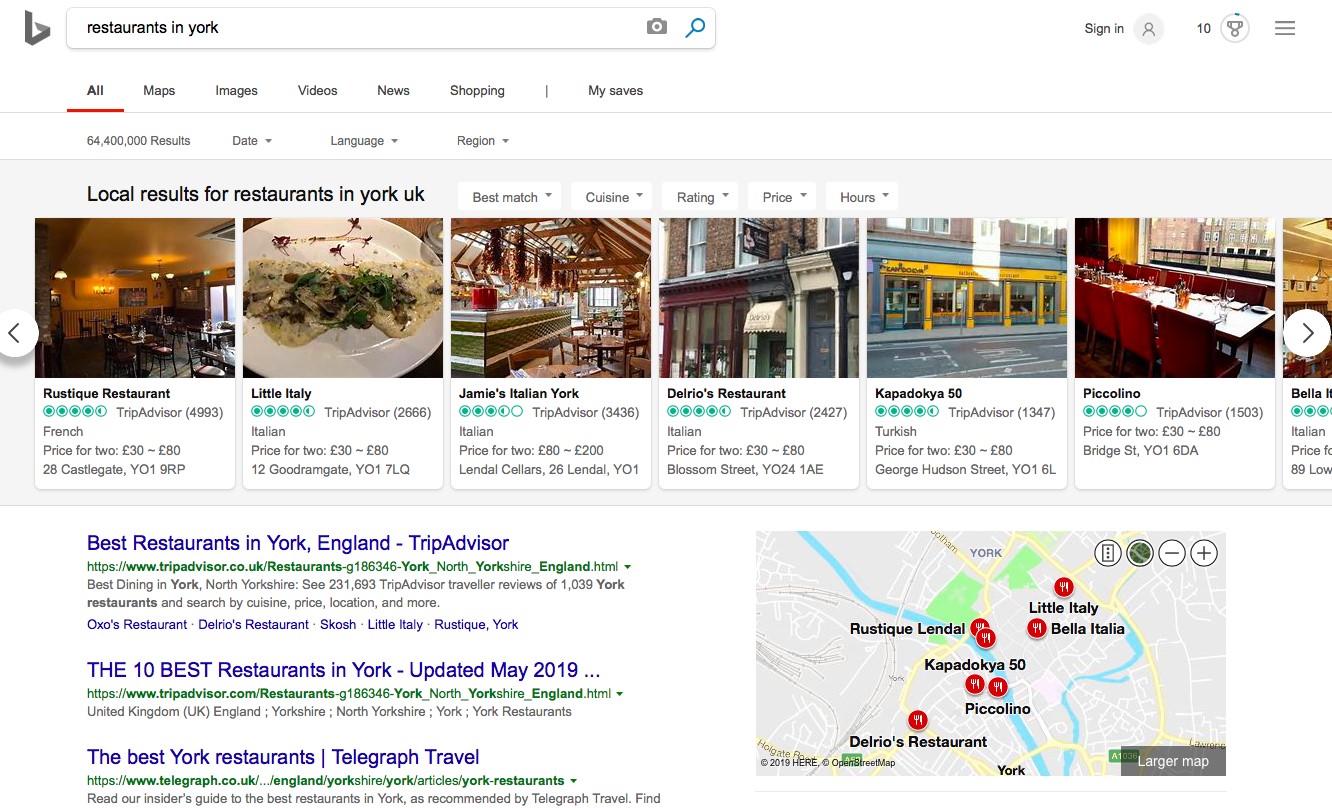Toggle the map road-view icon
This screenshot has width=1332, height=808.
coord(1107,553)
